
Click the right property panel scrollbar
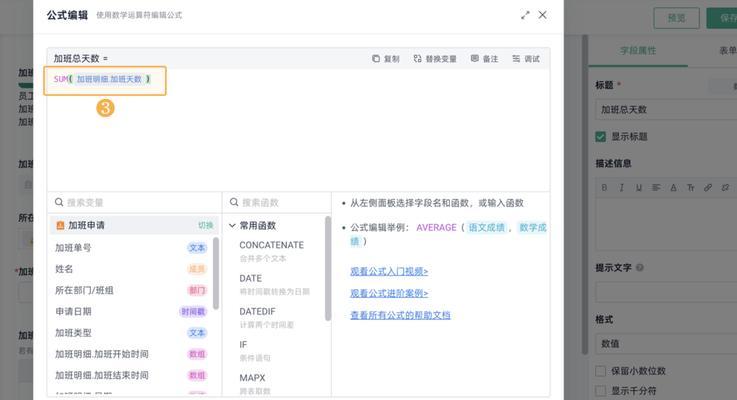[x=585, y=195]
